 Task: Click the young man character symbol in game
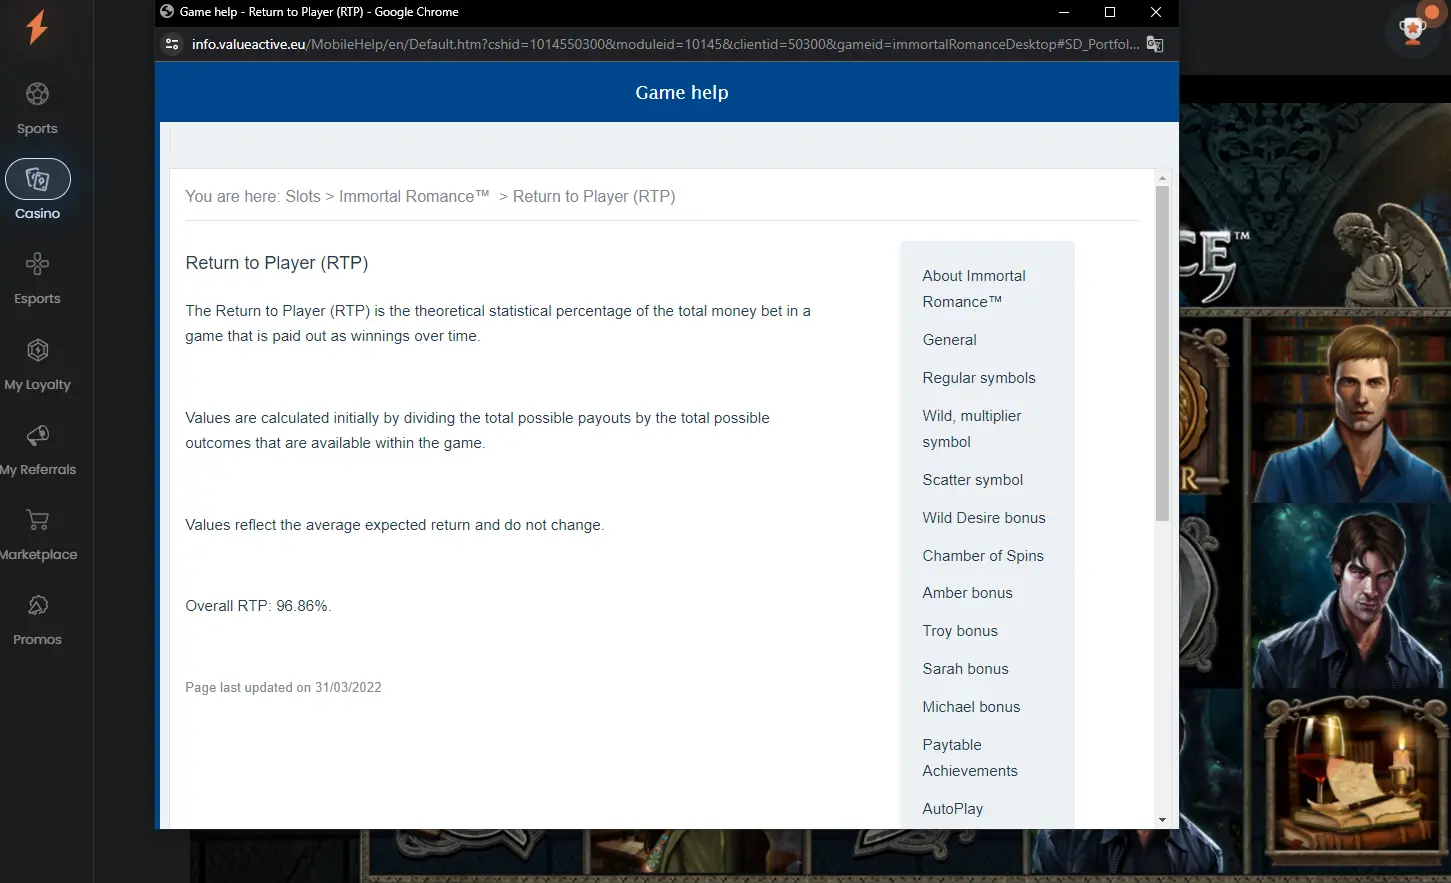tap(1350, 408)
